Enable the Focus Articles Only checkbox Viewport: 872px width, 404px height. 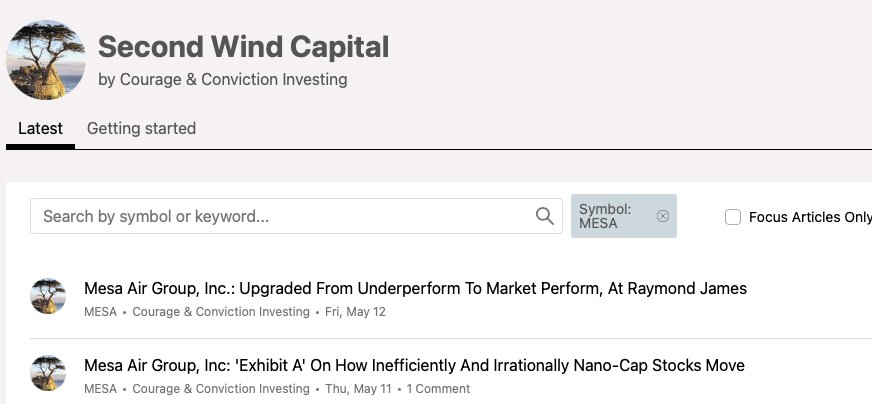point(733,217)
